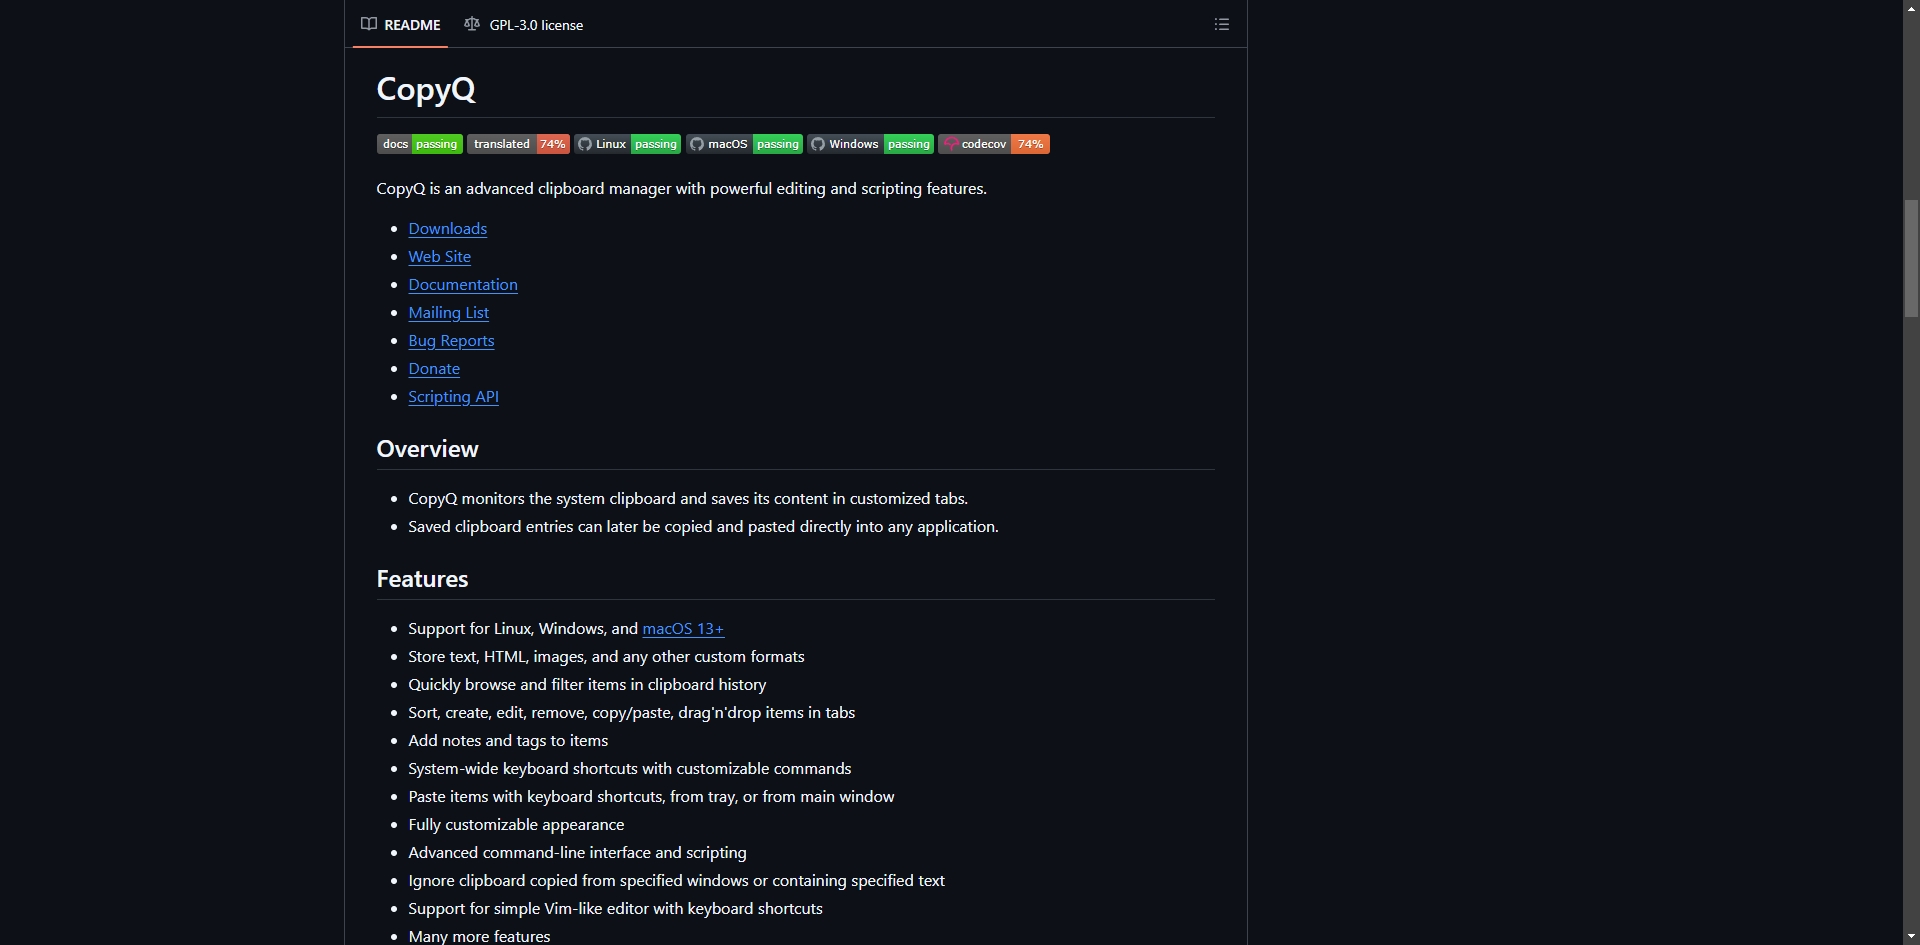The width and height of the screenshot is (1920, 945).
Task: Visit the Web Site link
Action: [439, 257]
